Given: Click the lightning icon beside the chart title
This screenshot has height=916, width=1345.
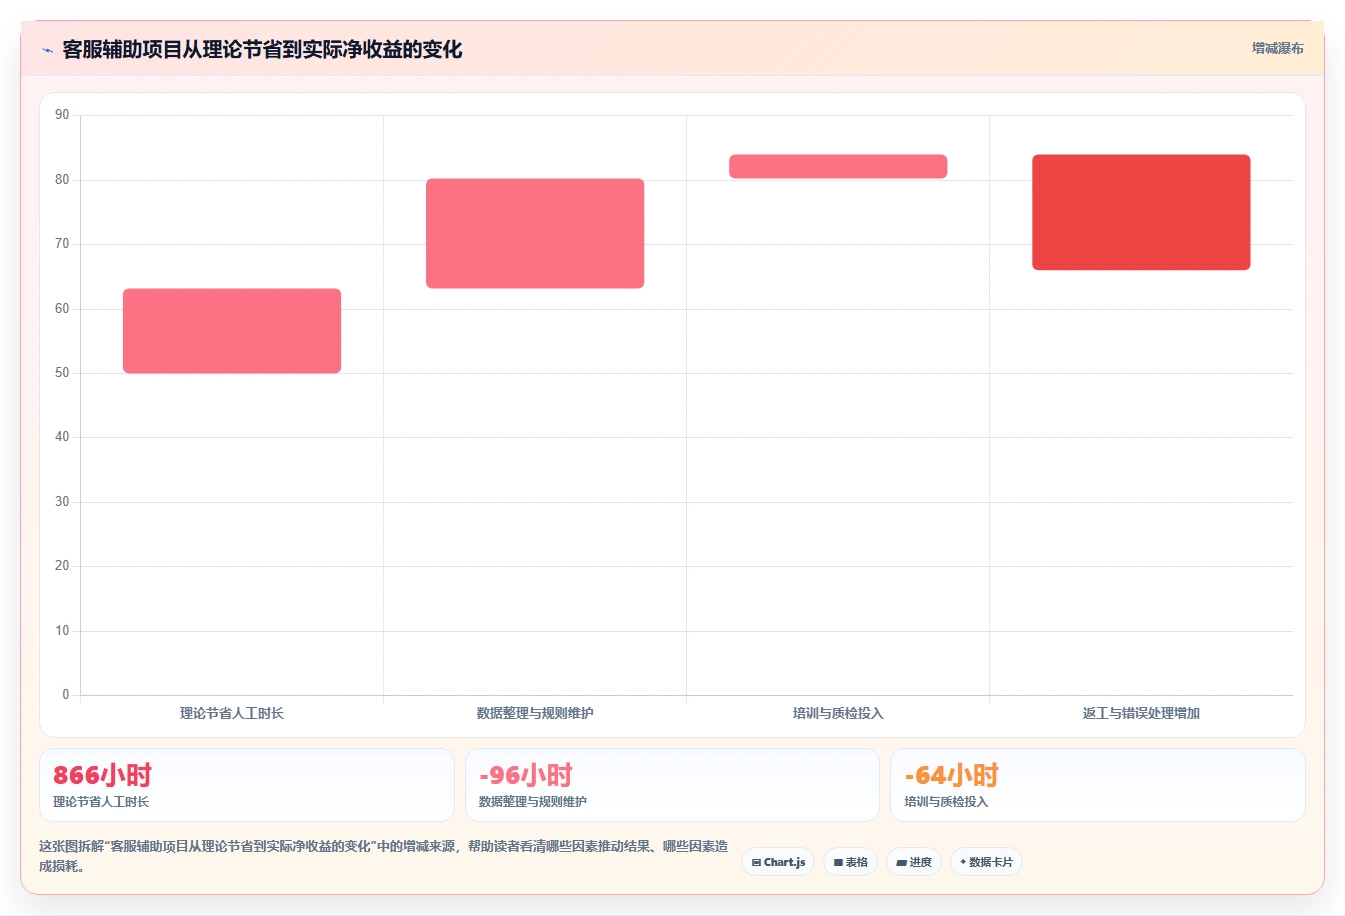Looking at the screenshot, I should (x=47, y=50).
